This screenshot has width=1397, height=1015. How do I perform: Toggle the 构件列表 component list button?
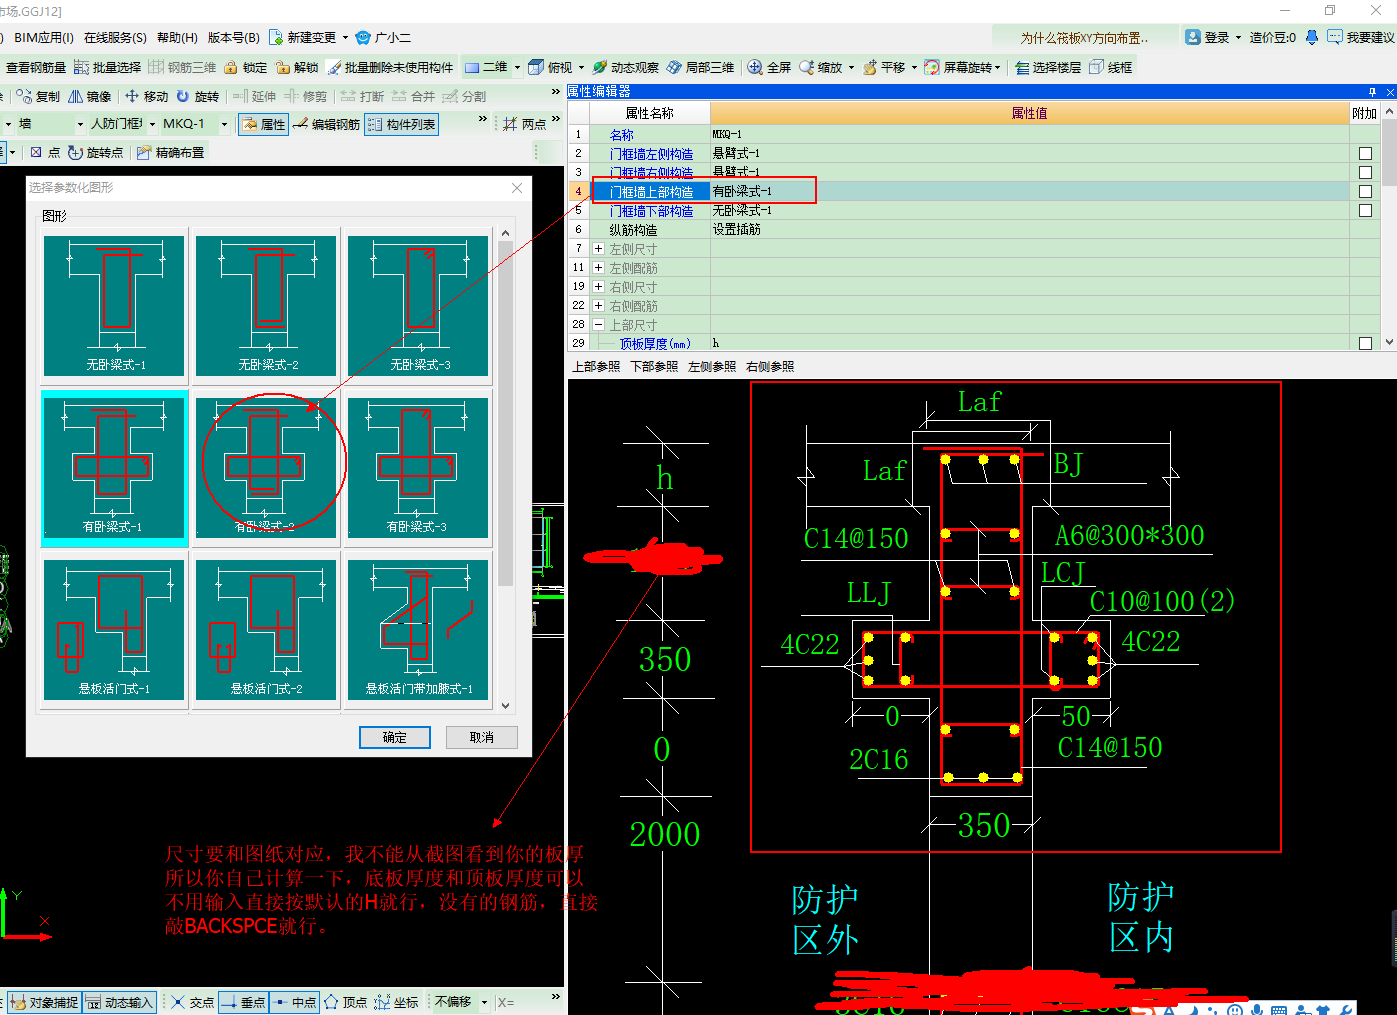point(401,124)
